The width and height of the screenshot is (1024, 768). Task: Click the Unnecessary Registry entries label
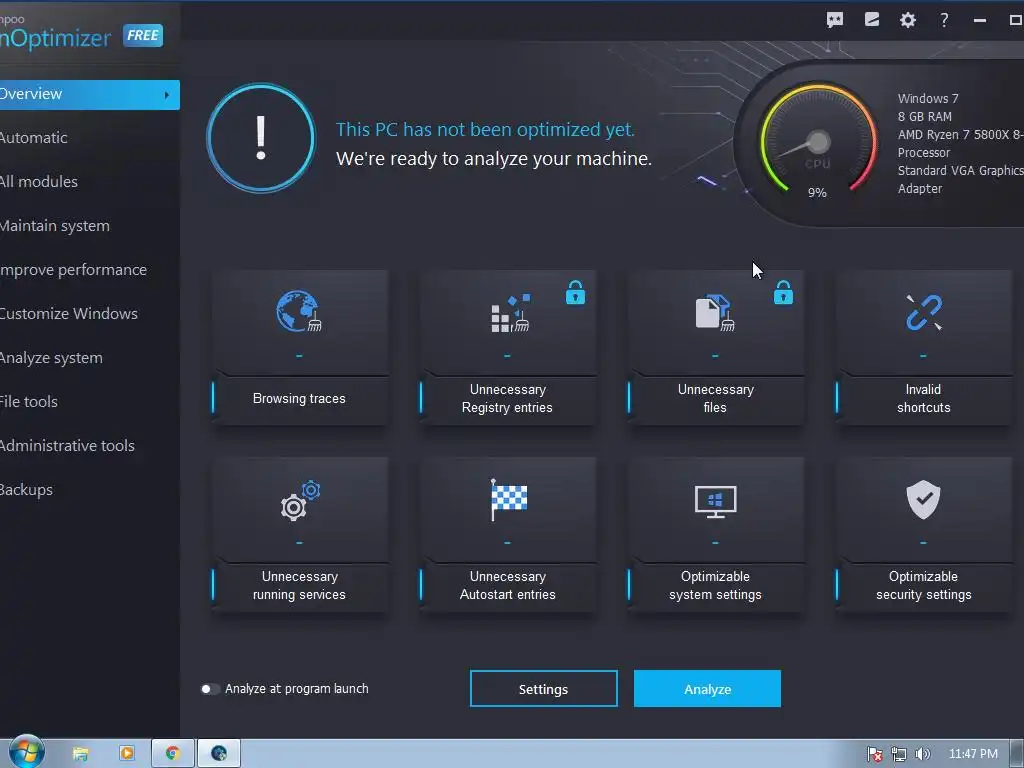[507, 398]
